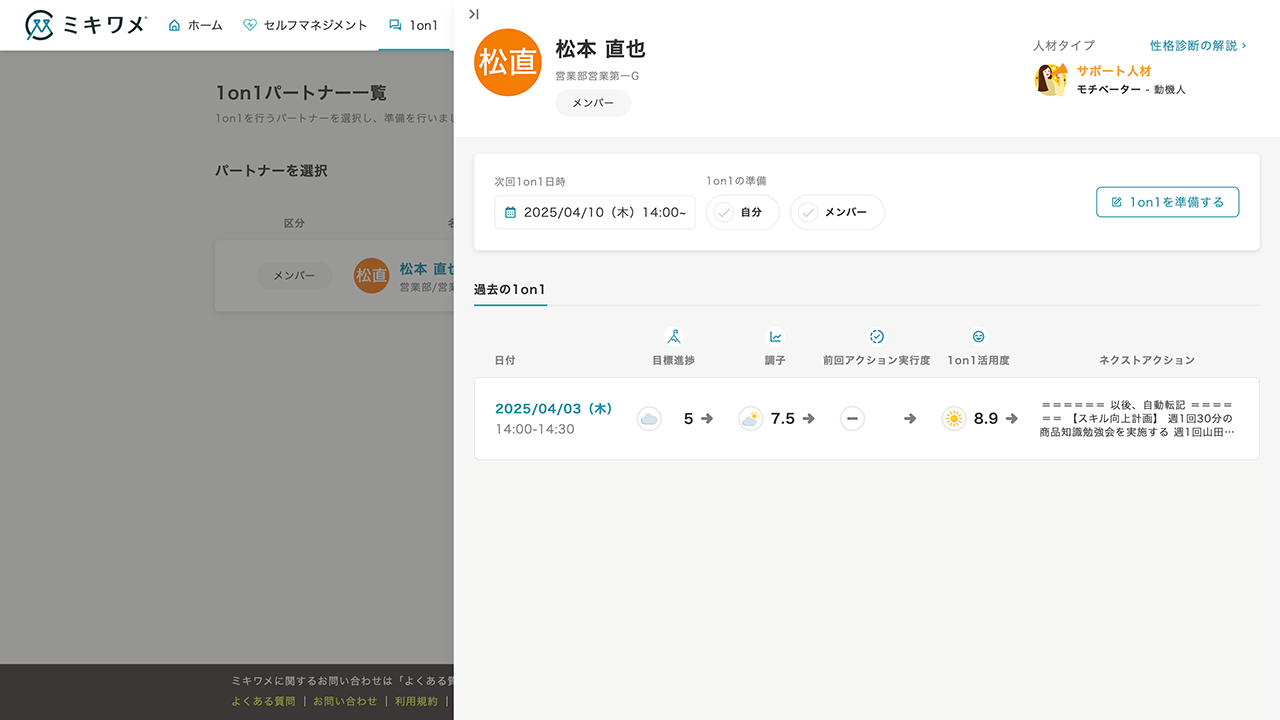Click the score value 8.9
1280x720 pixels.
click(986, 419)
